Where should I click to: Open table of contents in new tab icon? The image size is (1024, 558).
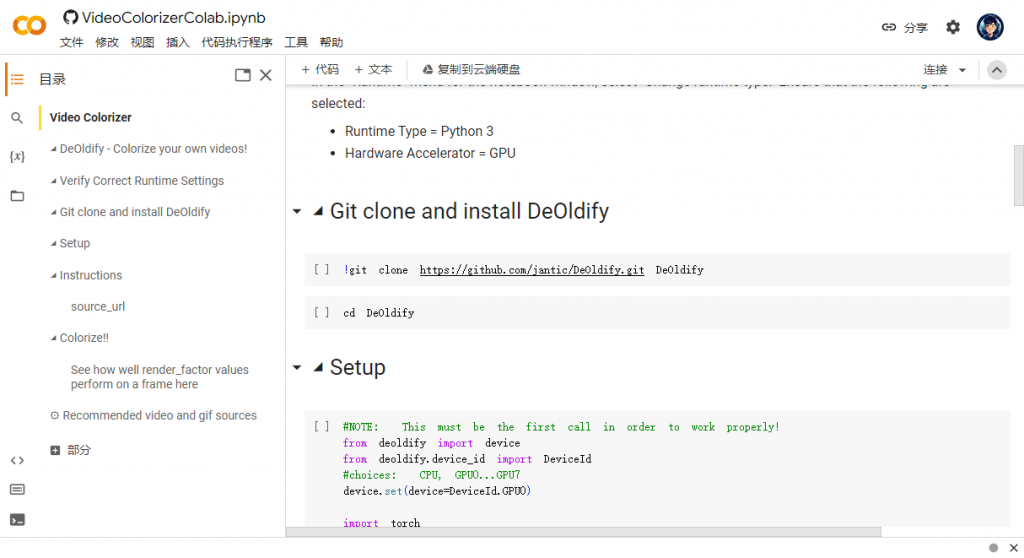point(242,75)
